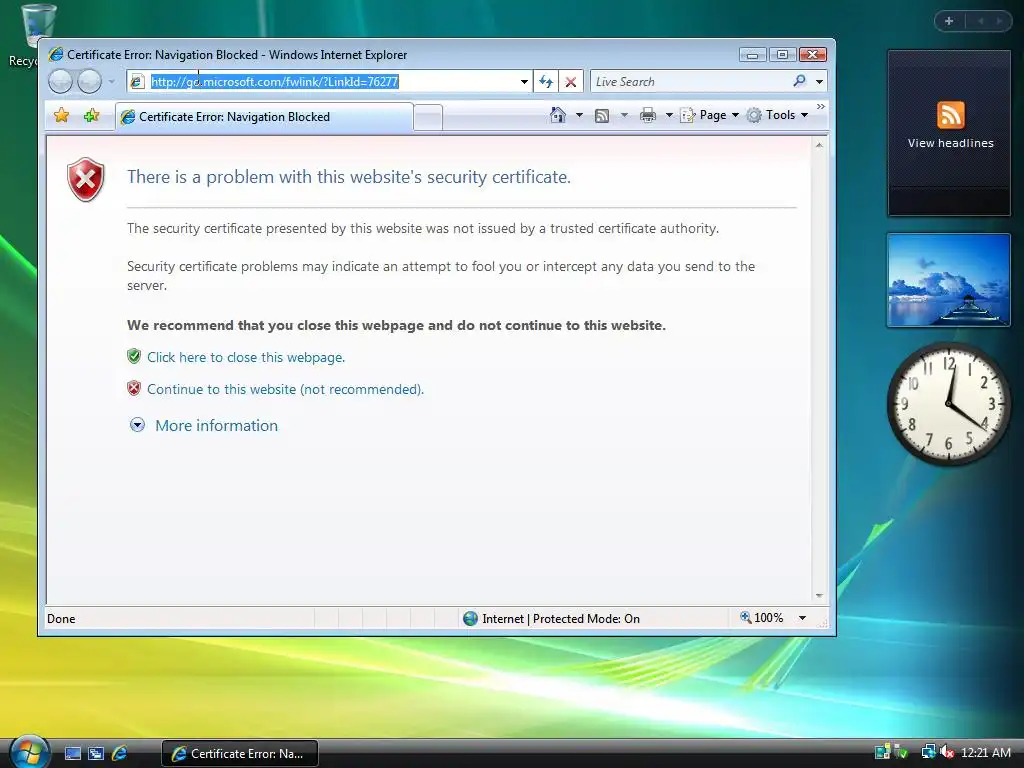1024x768 pixels.
Task: Click the Back navigation button
Action: point(61,82)
